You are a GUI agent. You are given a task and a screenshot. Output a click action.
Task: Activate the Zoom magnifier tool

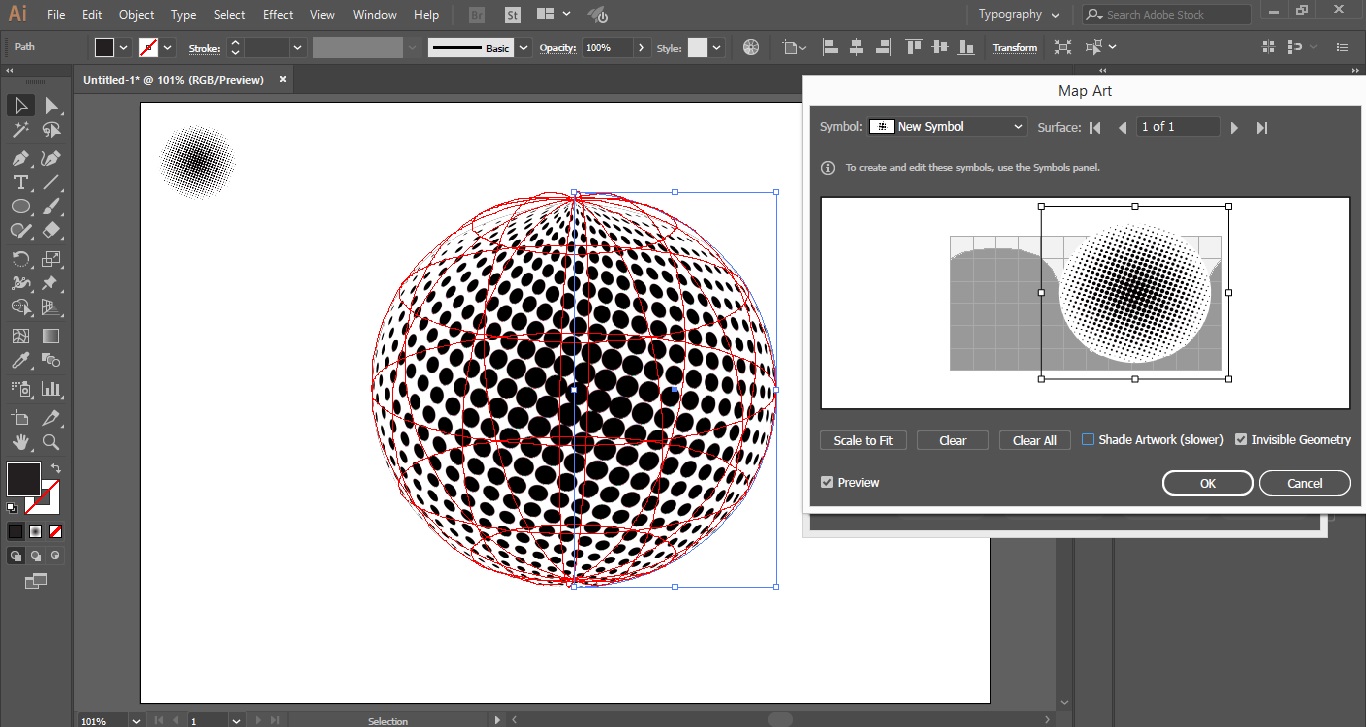coord(51,442)
